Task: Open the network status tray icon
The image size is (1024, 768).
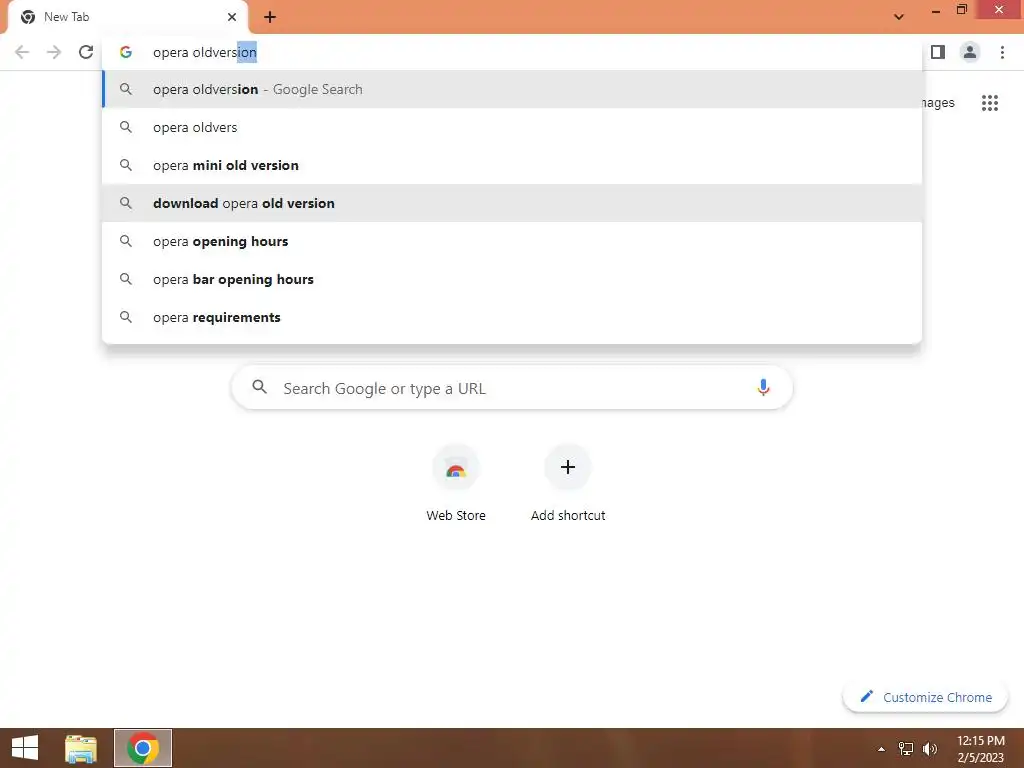Action: pos(906,748)
